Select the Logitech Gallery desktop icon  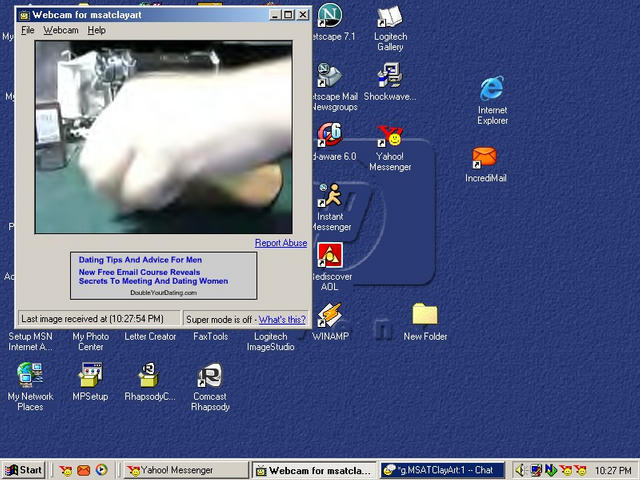390,16
